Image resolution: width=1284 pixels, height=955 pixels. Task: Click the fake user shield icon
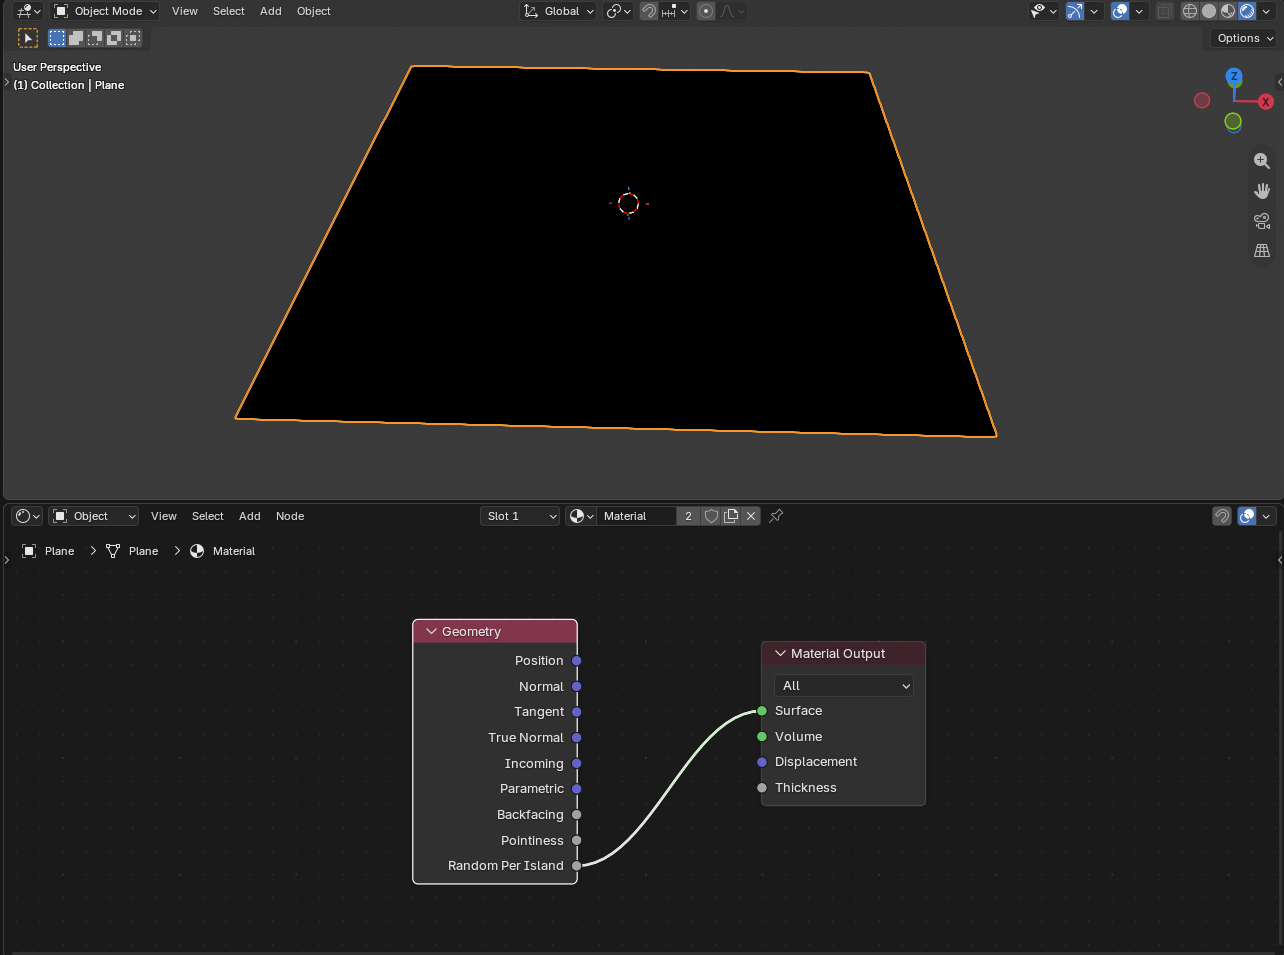[711, 516]
